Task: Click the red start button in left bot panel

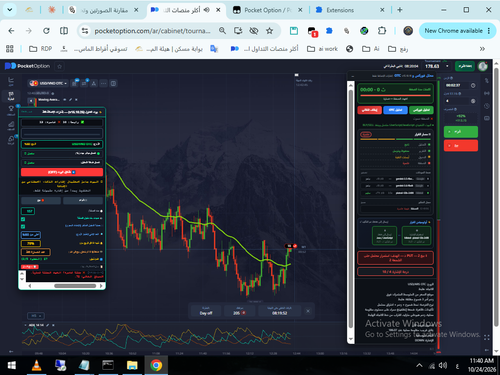Action: pyautogui.click(x=62, y=172)
